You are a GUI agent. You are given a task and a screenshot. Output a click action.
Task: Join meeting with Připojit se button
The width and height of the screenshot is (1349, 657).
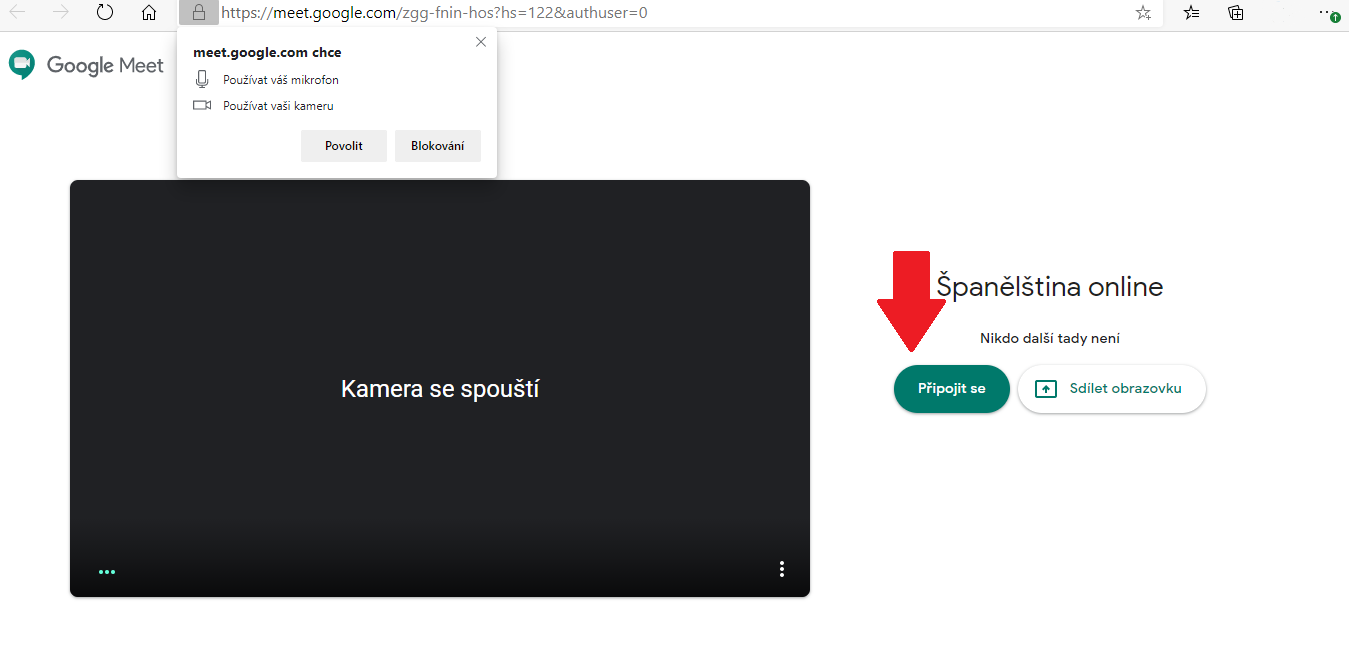tap(952, 389)
